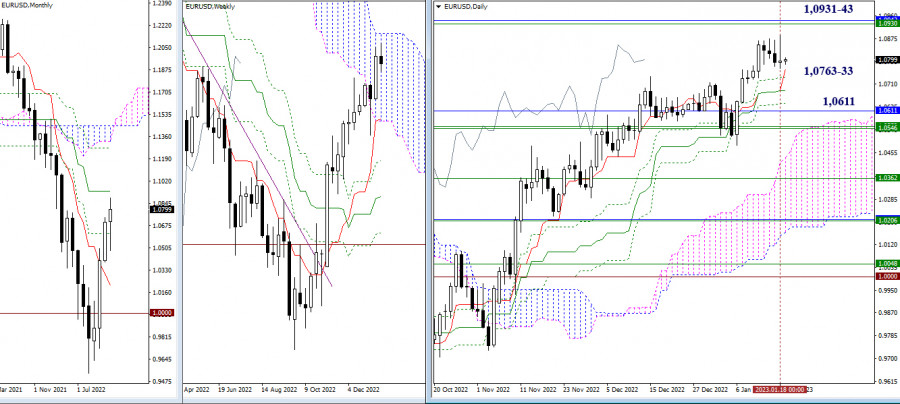The height and width of the screenshot is (404, 900).
Task: Click the red 1.0000 tag on Monthly chart
Action: coord(163,314)
